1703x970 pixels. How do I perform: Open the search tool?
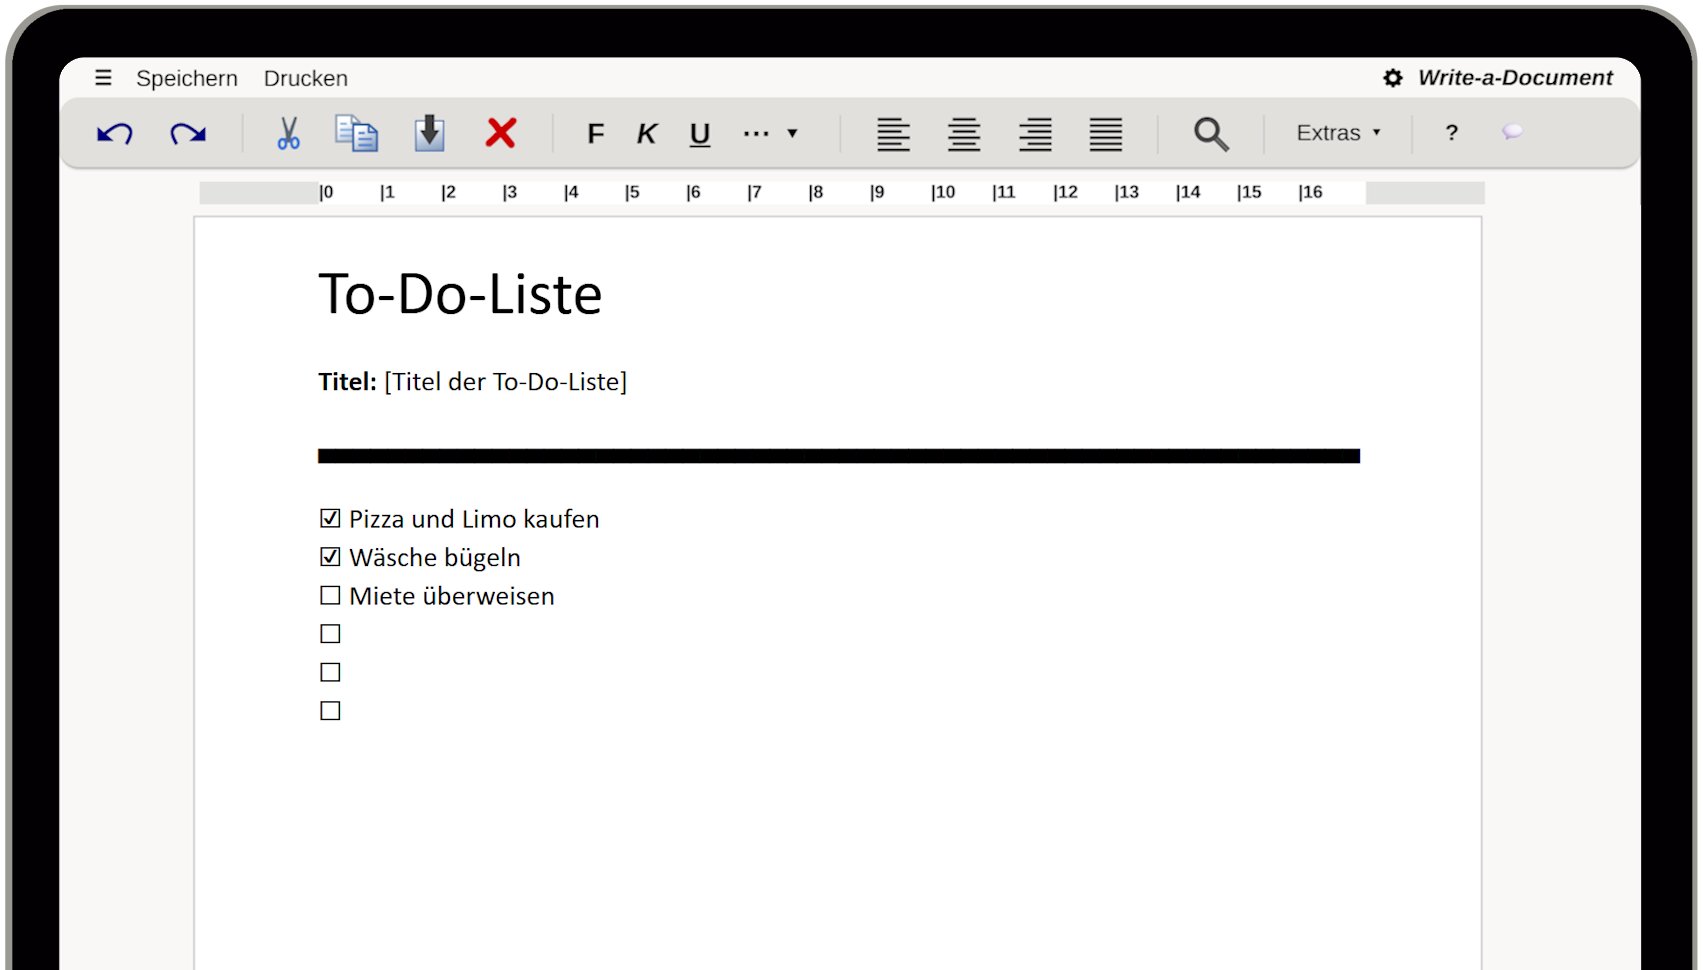[x=1210, y=133]
